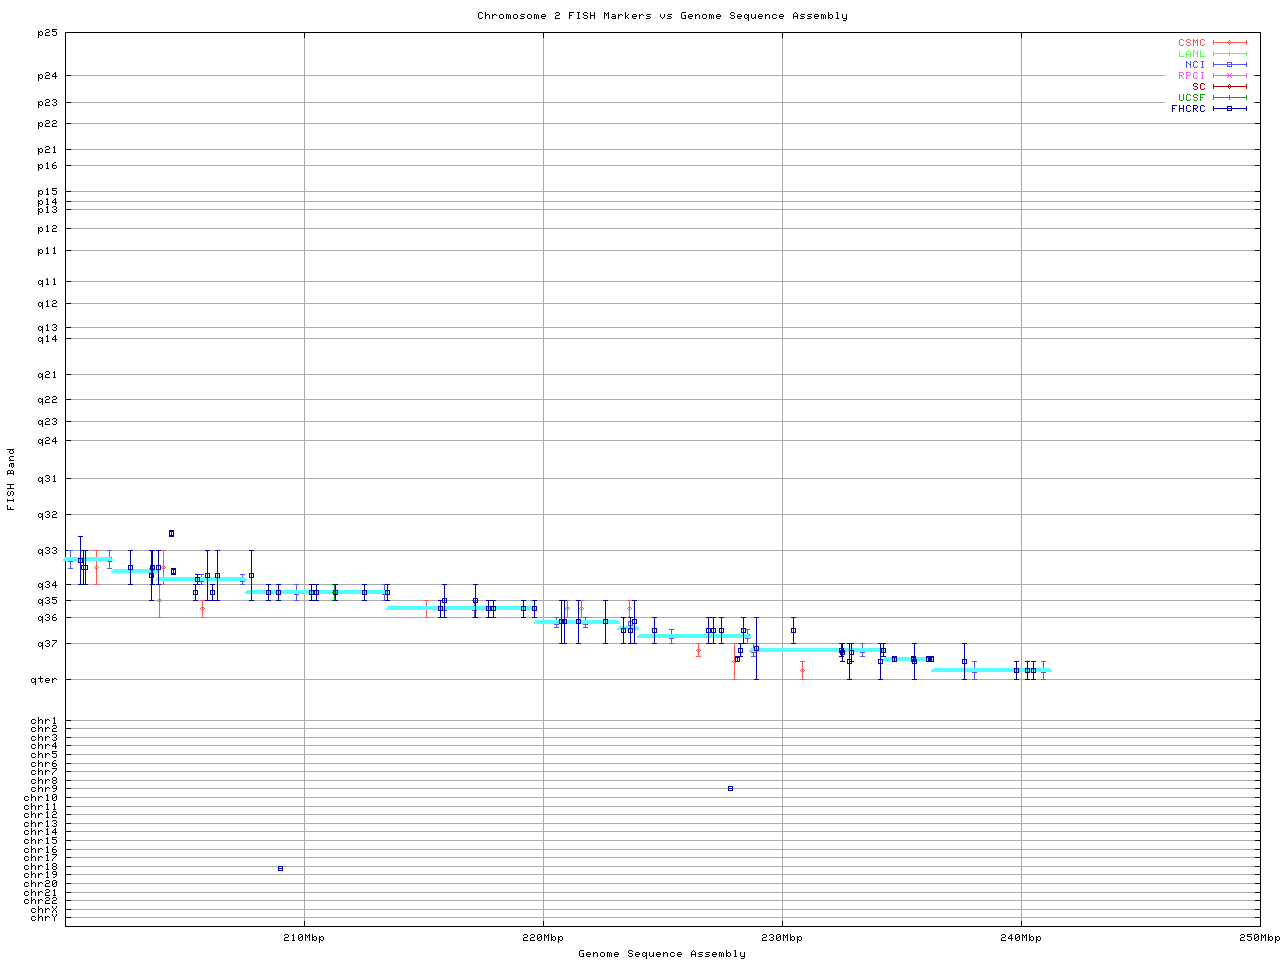Click the FHCRC legend text label
The width and height of the screenshot is (1280, 960).
pyautogui.click(x=1188, y=109)
